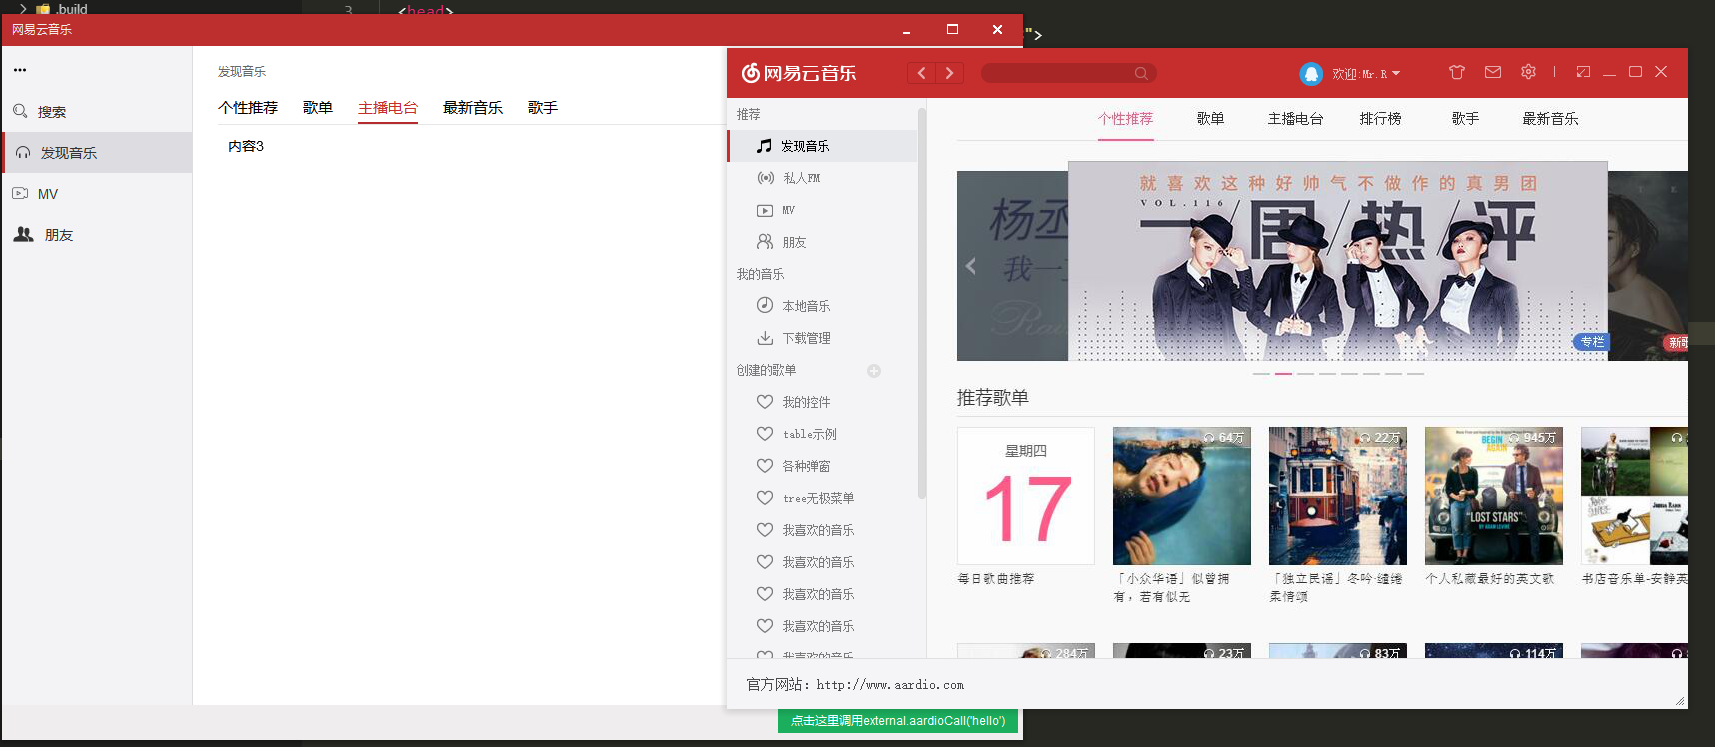This screenshot has width=1715, height=747.
Task: Open the LOST STARS playlist thumbnail
Action: 1493,496
